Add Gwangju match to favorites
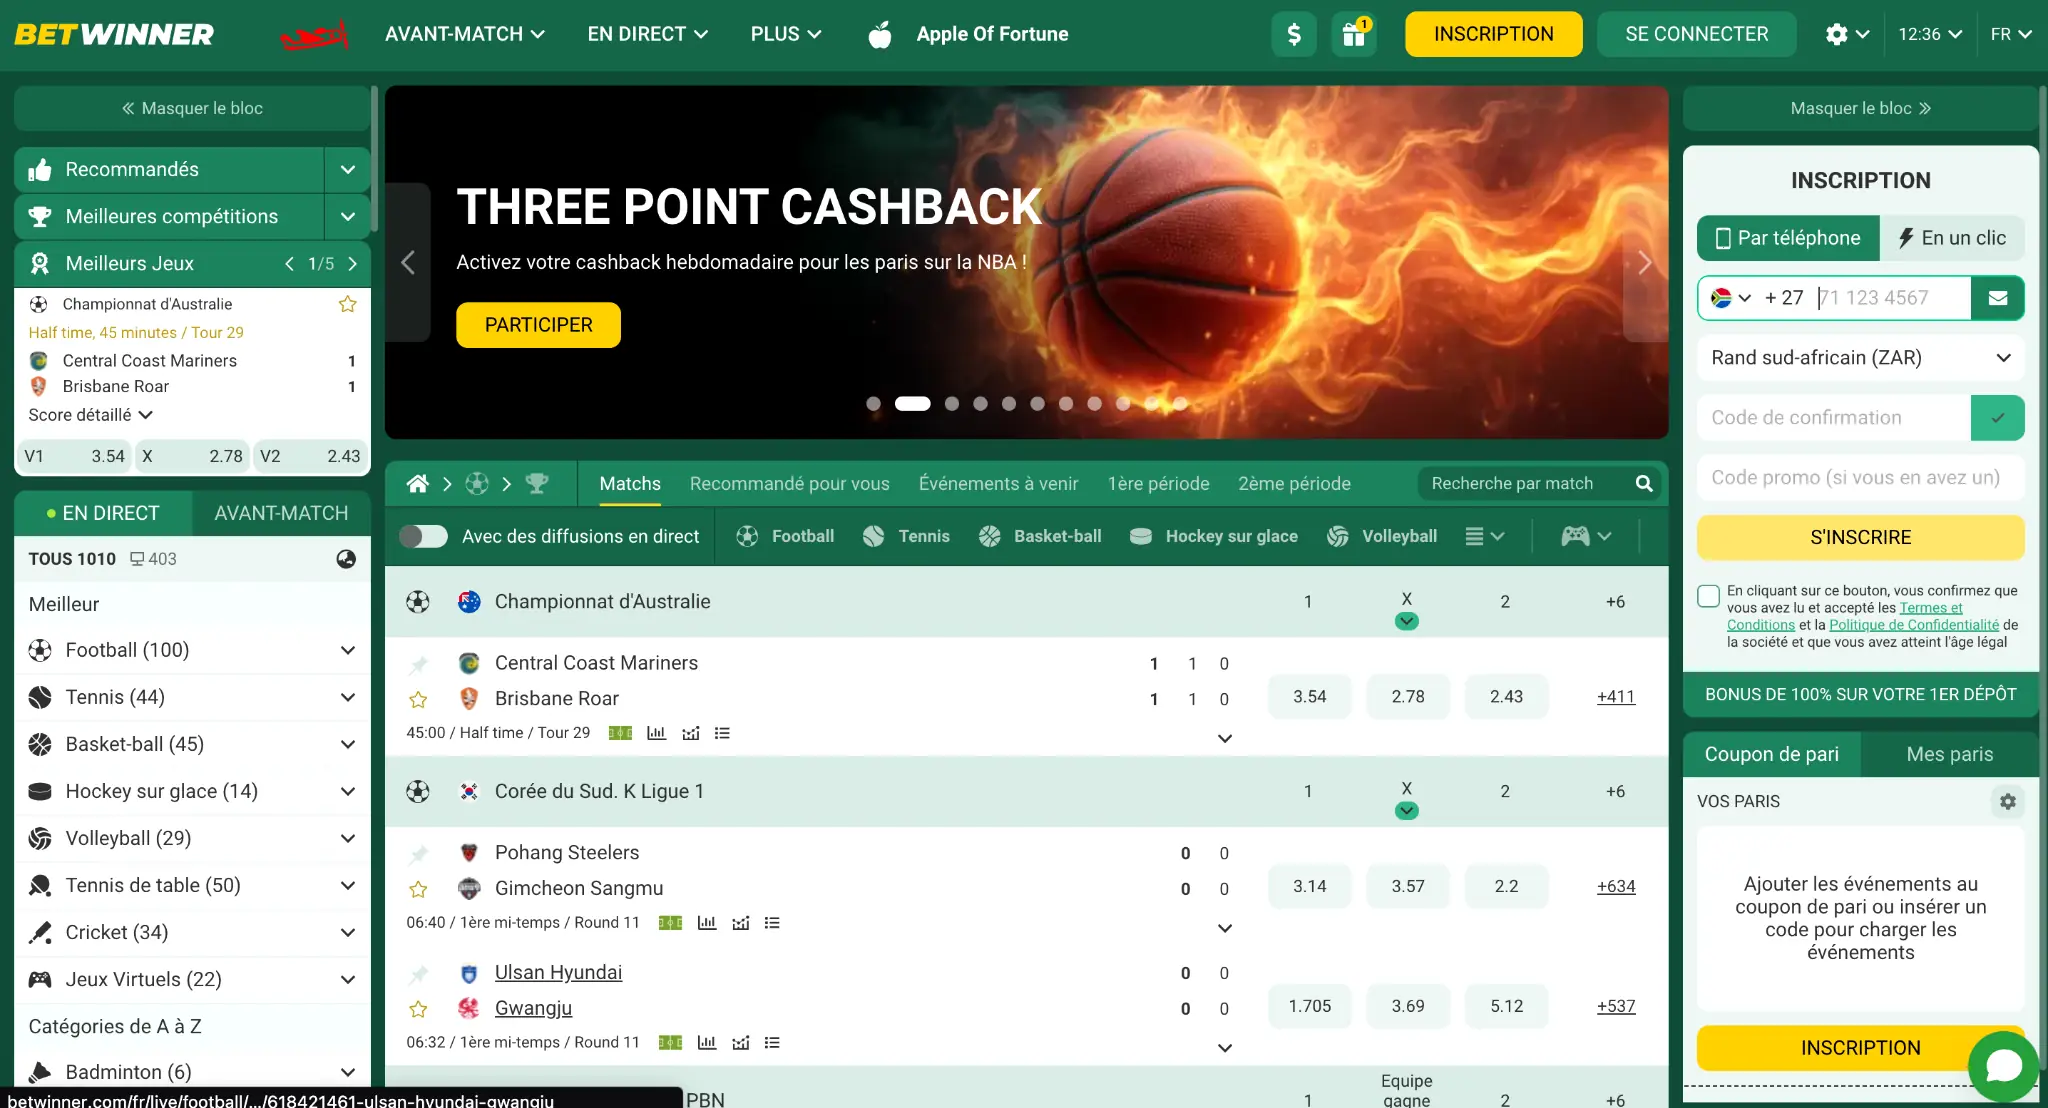Viewport: 2048px width, 1108px height. pos(418,1010)
